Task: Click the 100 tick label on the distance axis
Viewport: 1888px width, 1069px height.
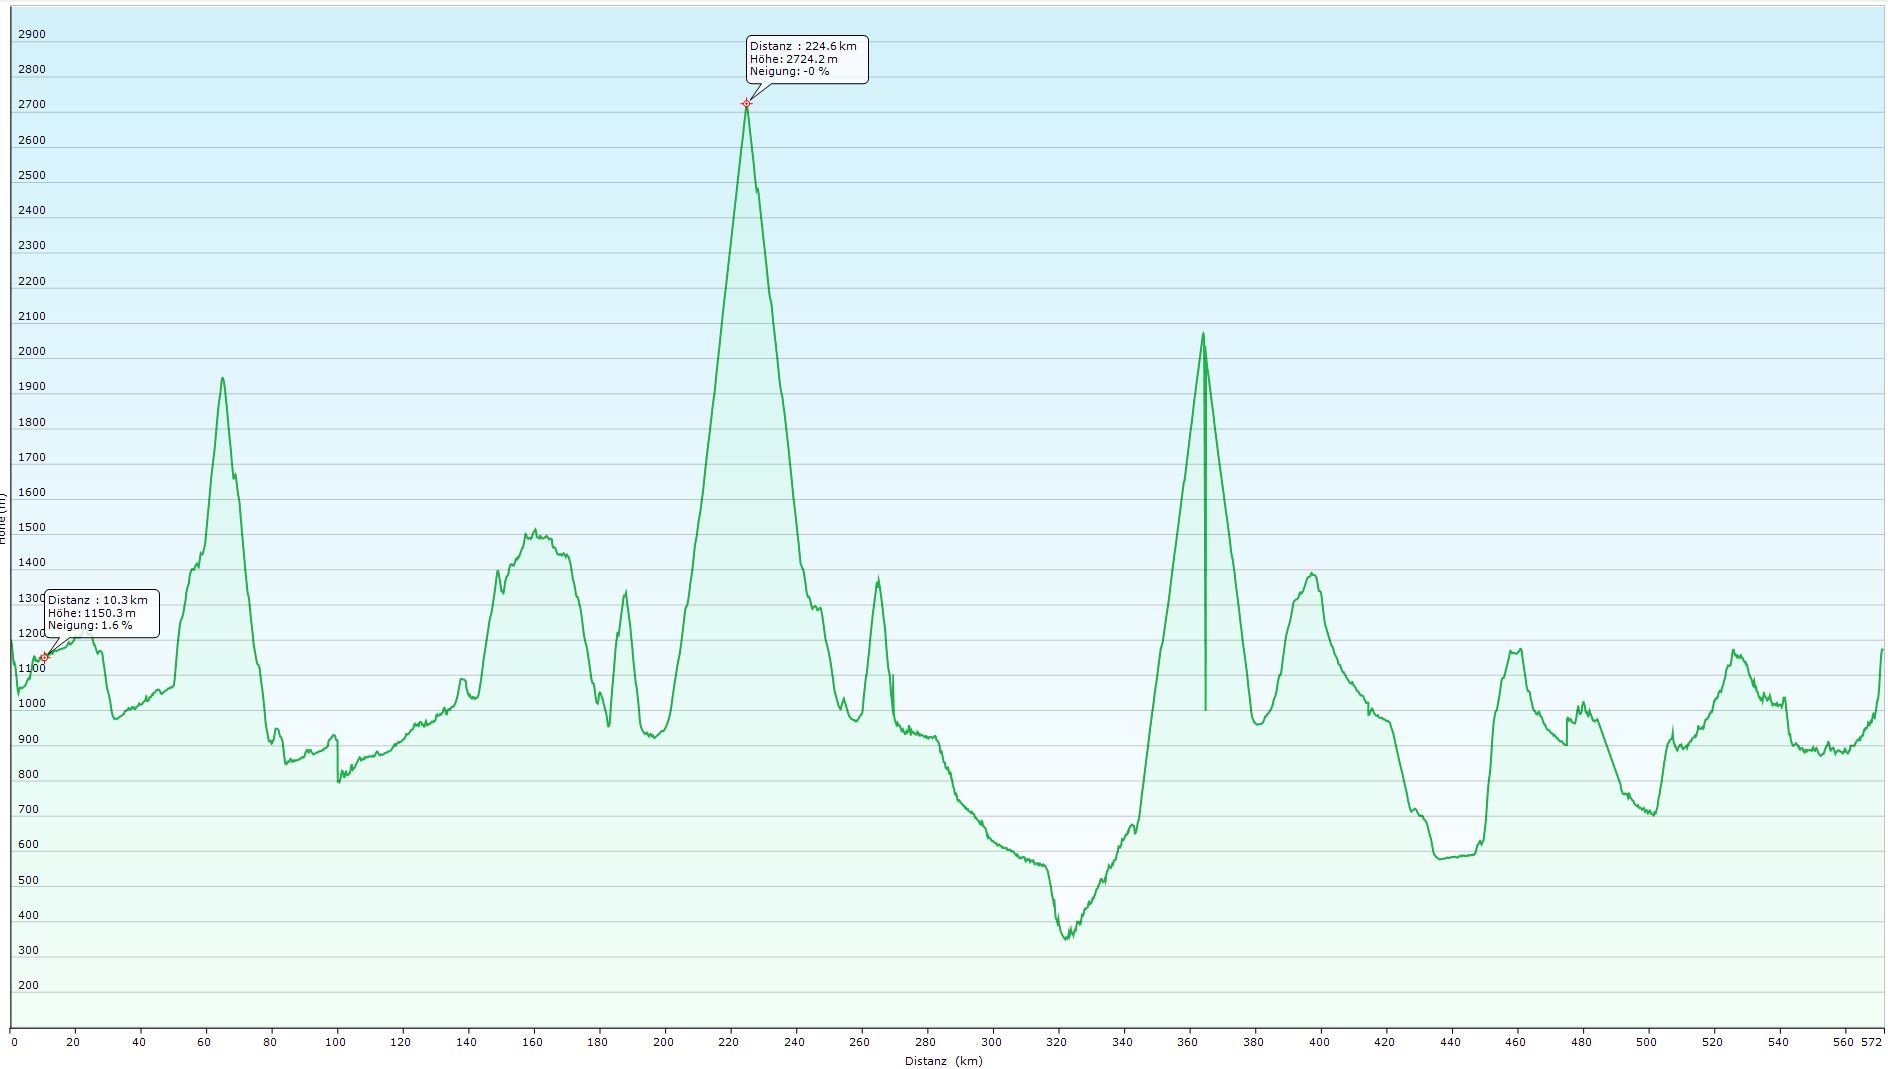Action: [x=336, y=1042]
